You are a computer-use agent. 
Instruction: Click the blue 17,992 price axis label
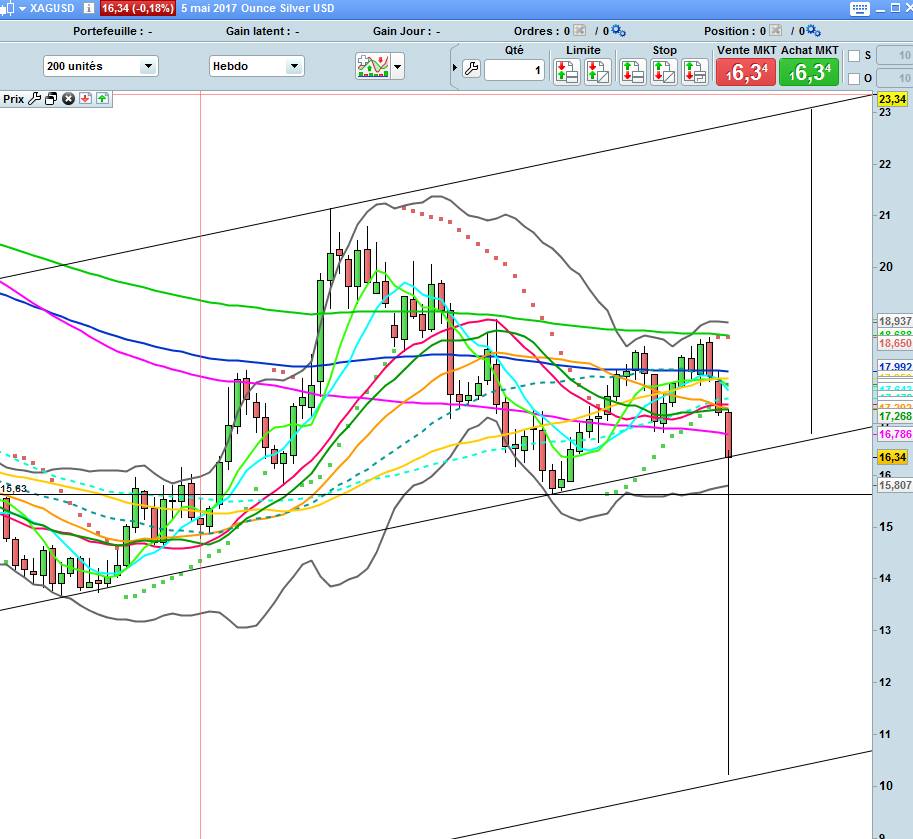tap(894, 366)
